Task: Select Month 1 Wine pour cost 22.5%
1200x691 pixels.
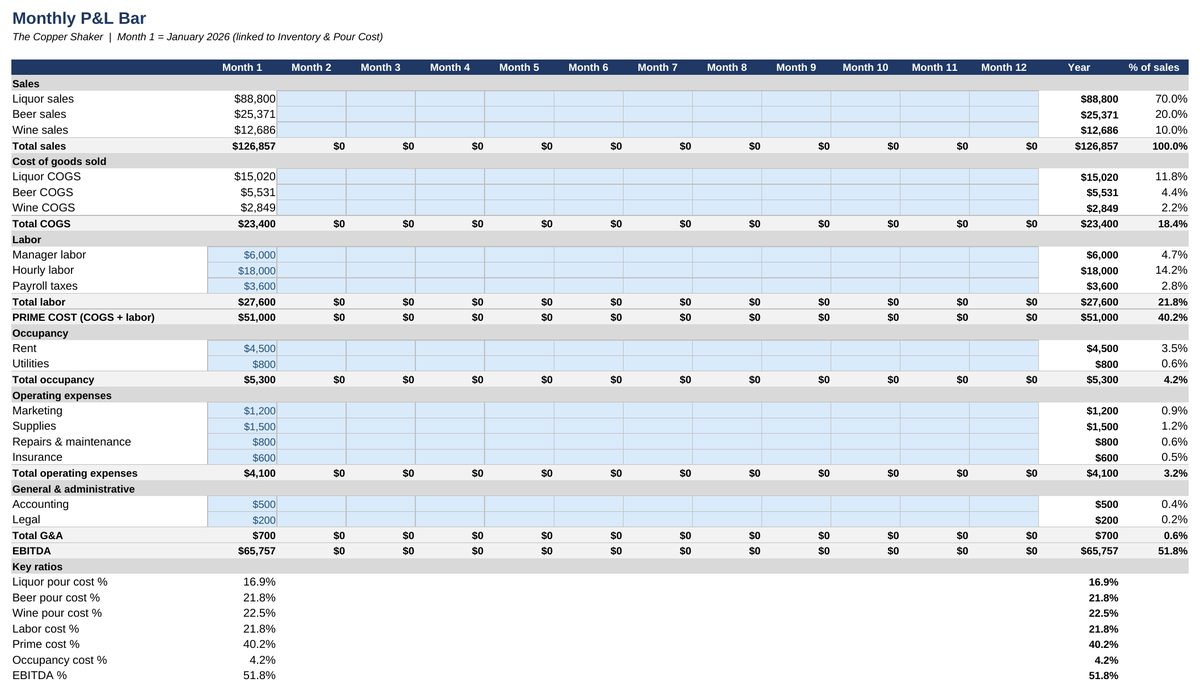Action: [x=242, y=613]
